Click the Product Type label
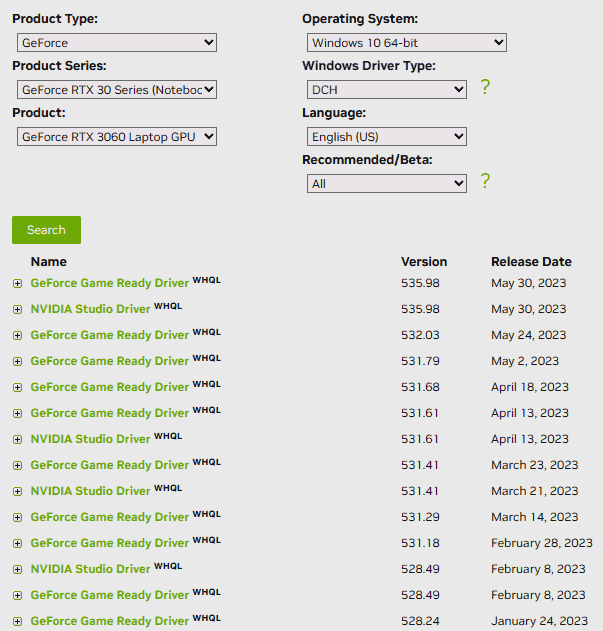Screen dimensions: 603x631 coord(55,19)
